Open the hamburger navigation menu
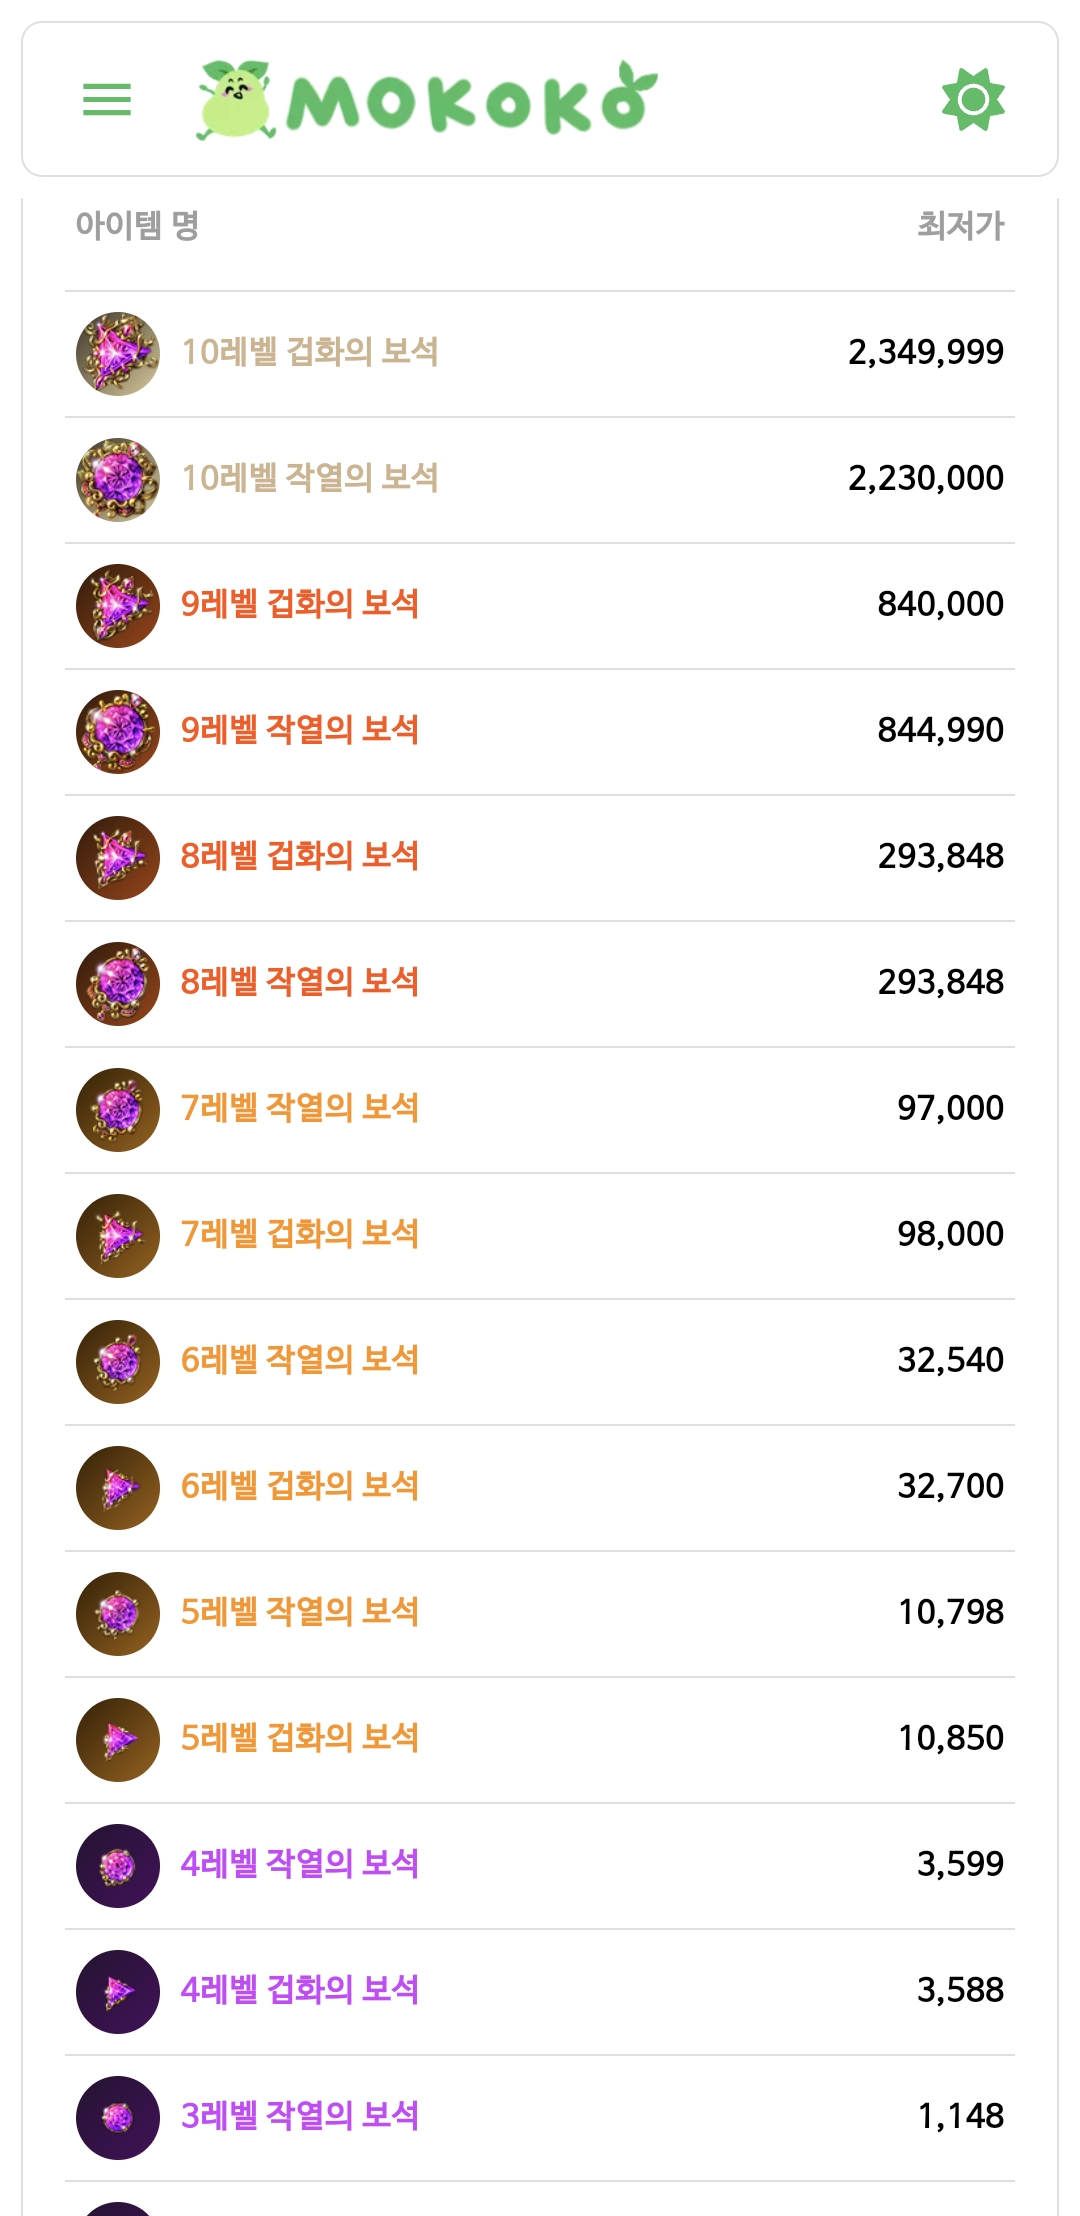 (107, 100)
